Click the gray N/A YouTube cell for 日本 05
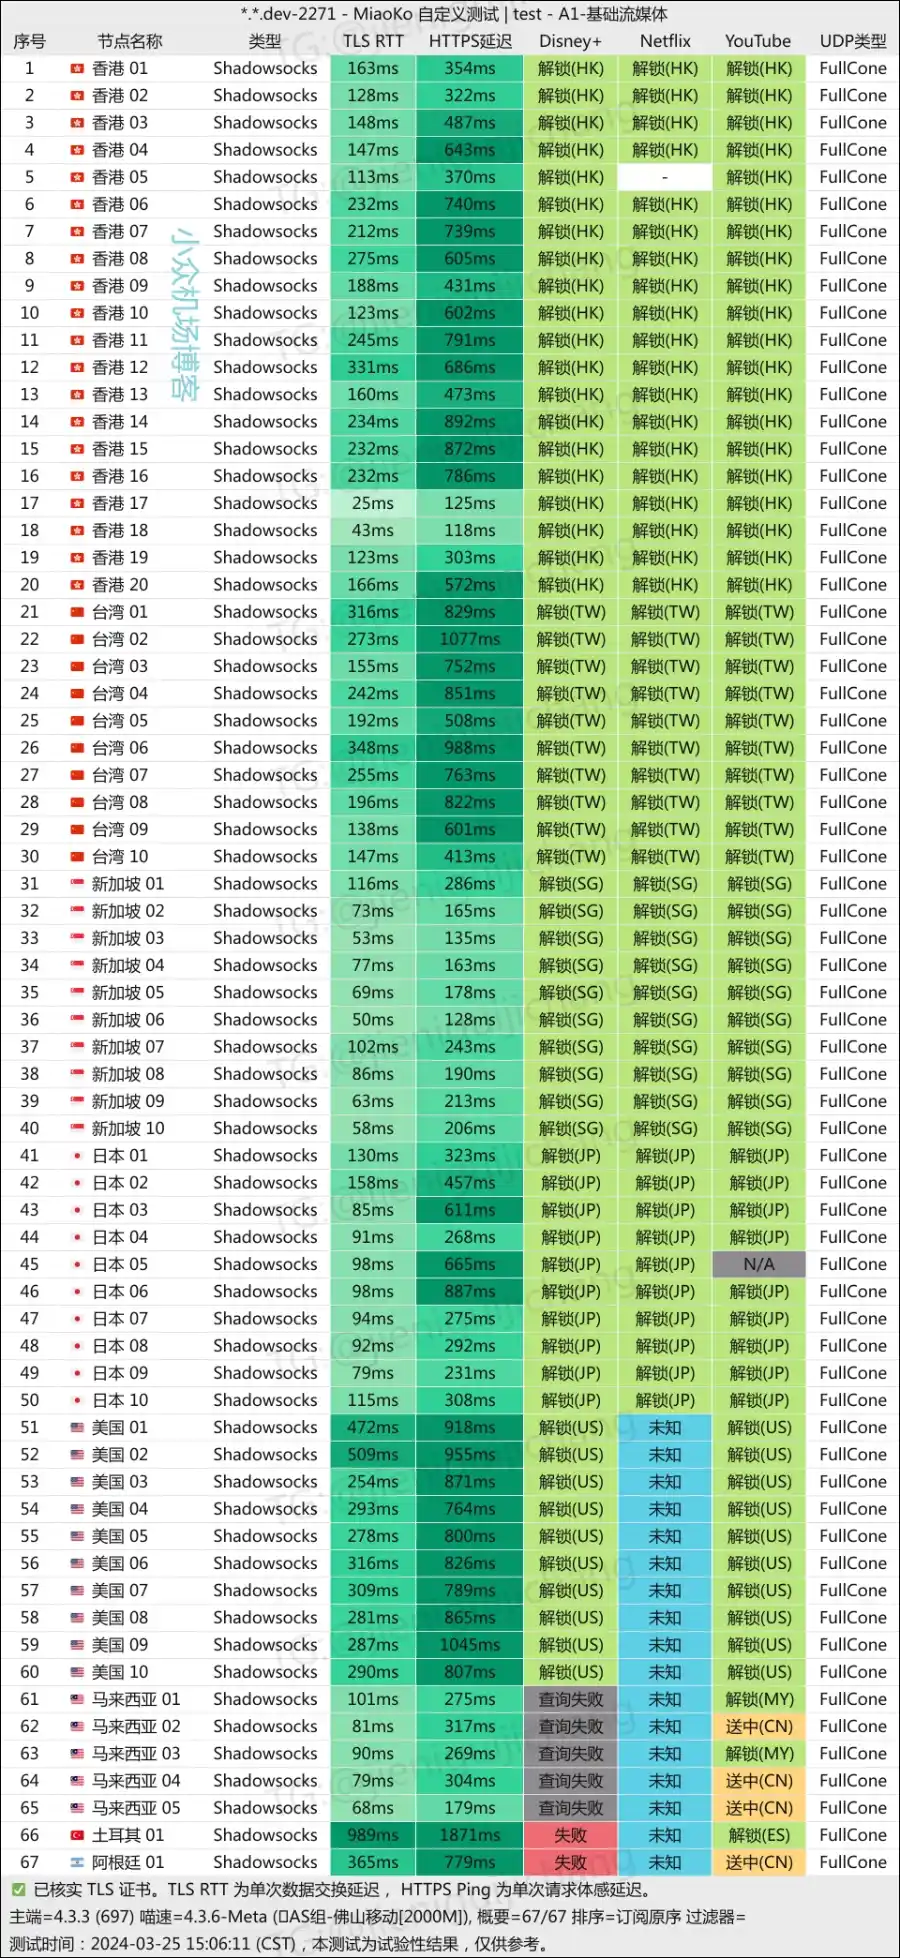The width and height of the screenshot is (900, 1958). (x=758, y=1264)
